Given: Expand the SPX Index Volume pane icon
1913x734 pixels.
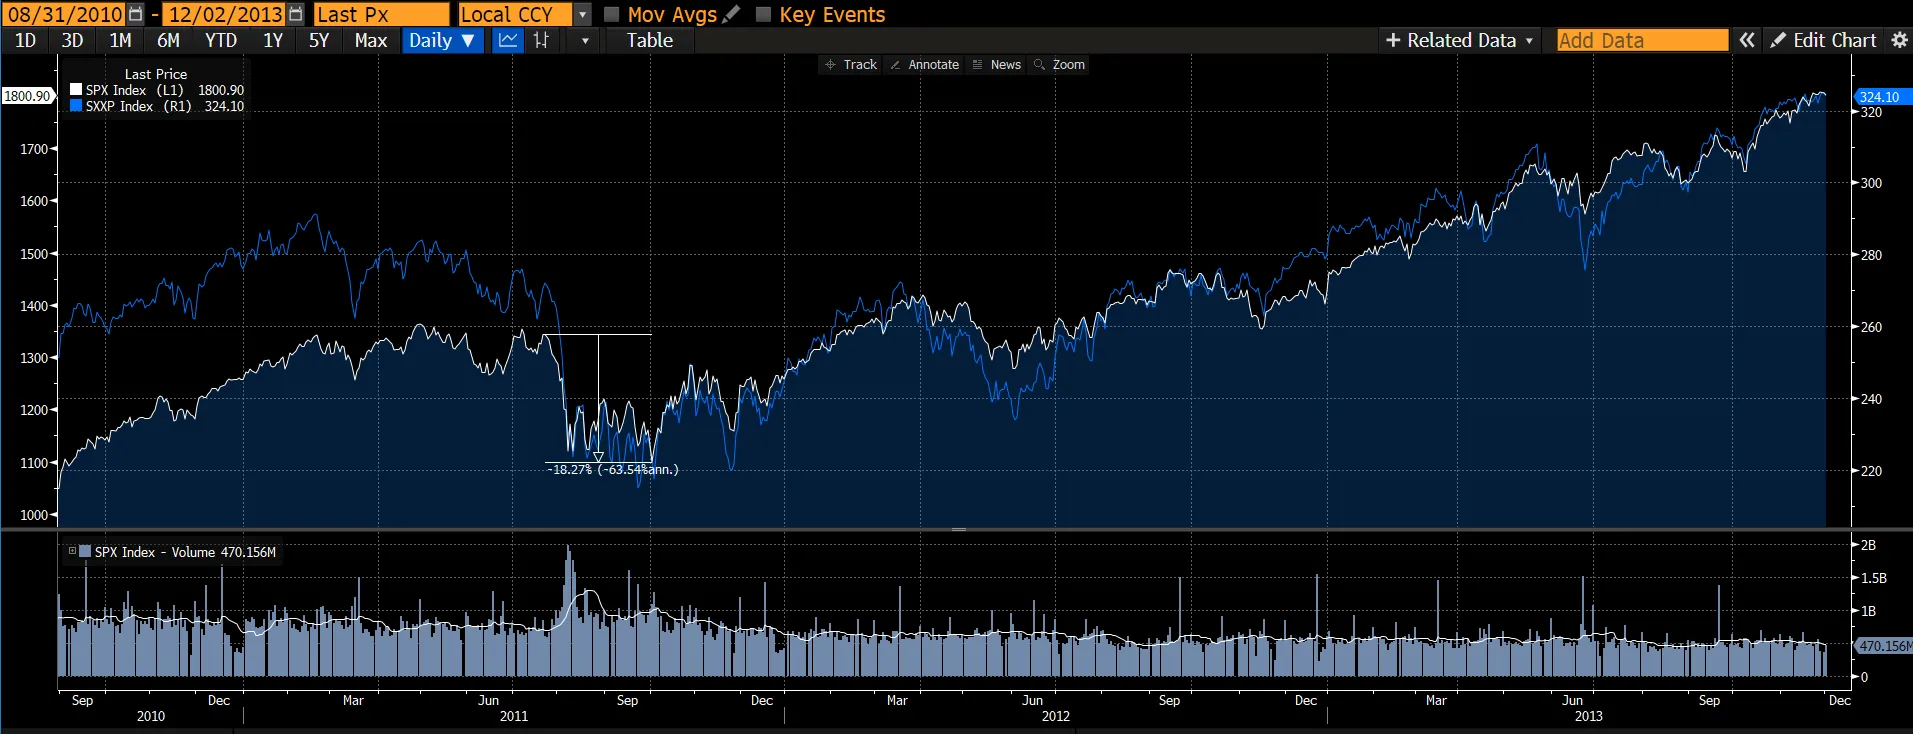Looking at the screenshot, I should pyautogui.click(x=72, y=551).
